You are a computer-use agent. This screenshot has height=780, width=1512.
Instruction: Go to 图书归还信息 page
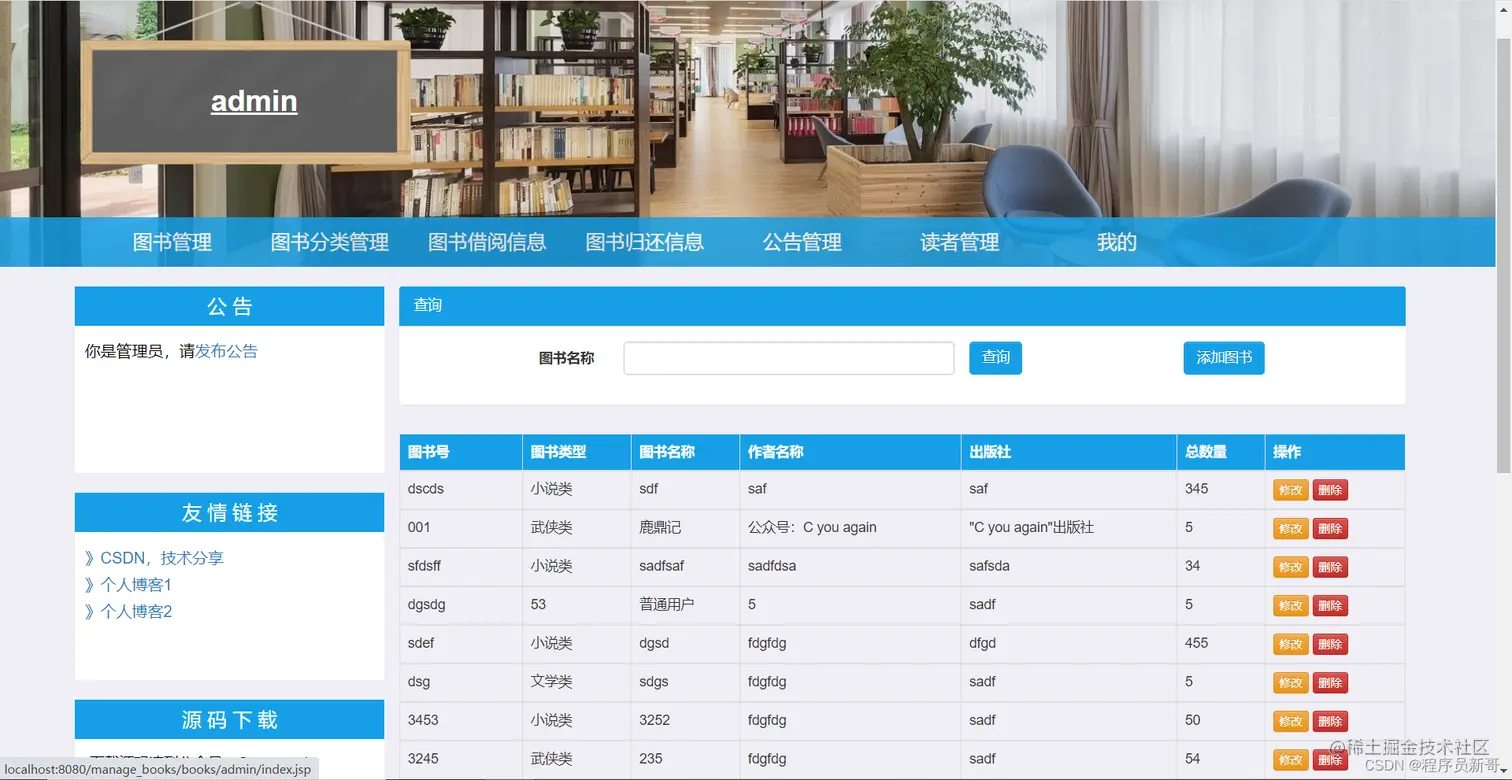coord(644,242)
